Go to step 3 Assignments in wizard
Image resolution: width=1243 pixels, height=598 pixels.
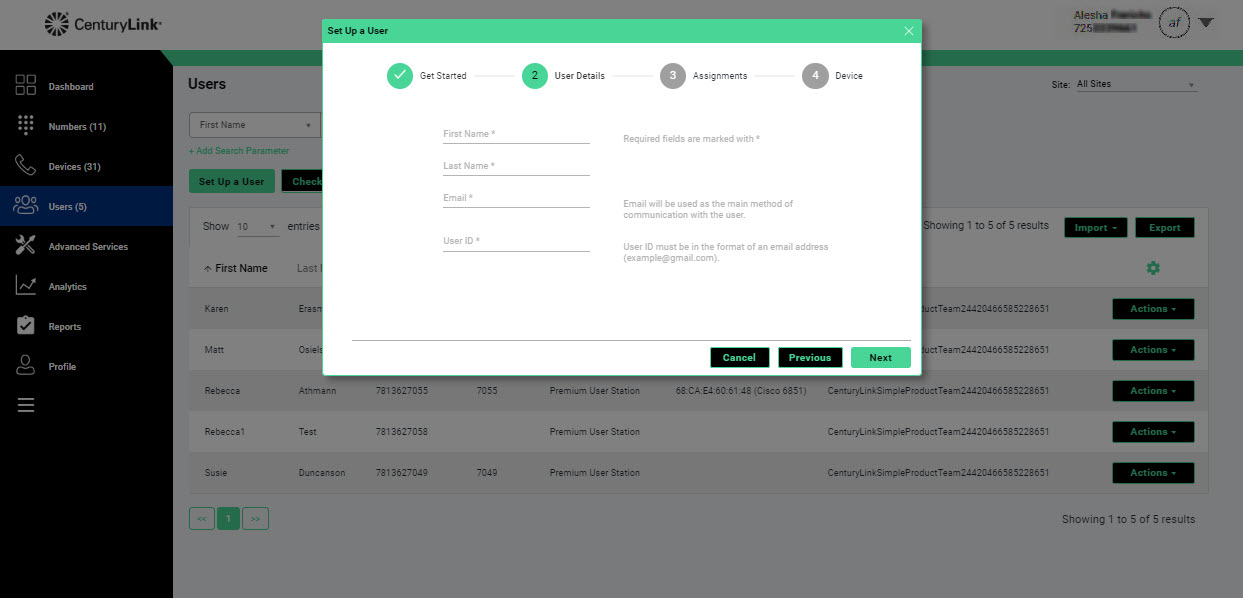click(x=673, y=76)
